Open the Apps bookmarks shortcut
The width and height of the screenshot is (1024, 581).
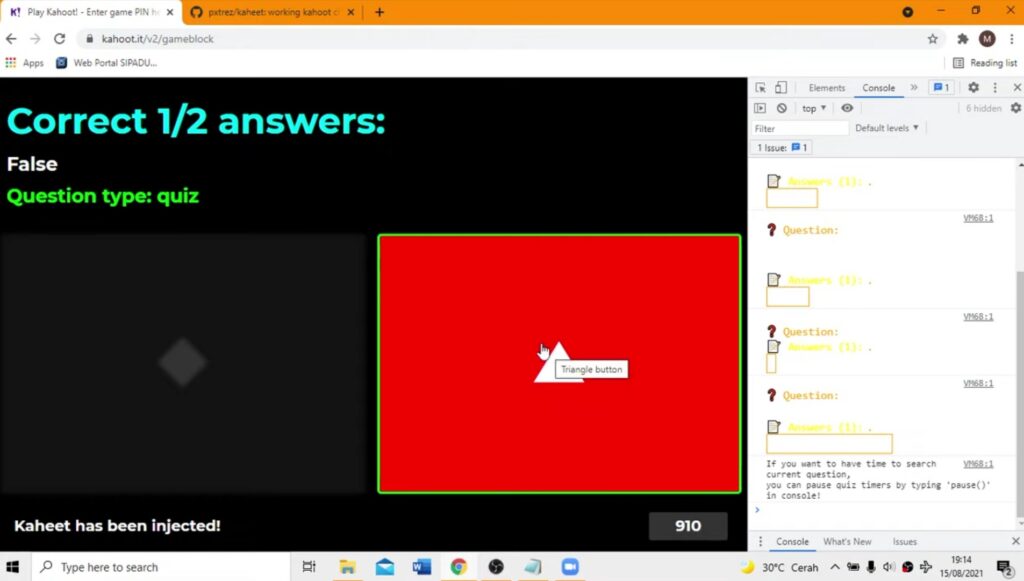pyautogui.click(x=24, y=63)
